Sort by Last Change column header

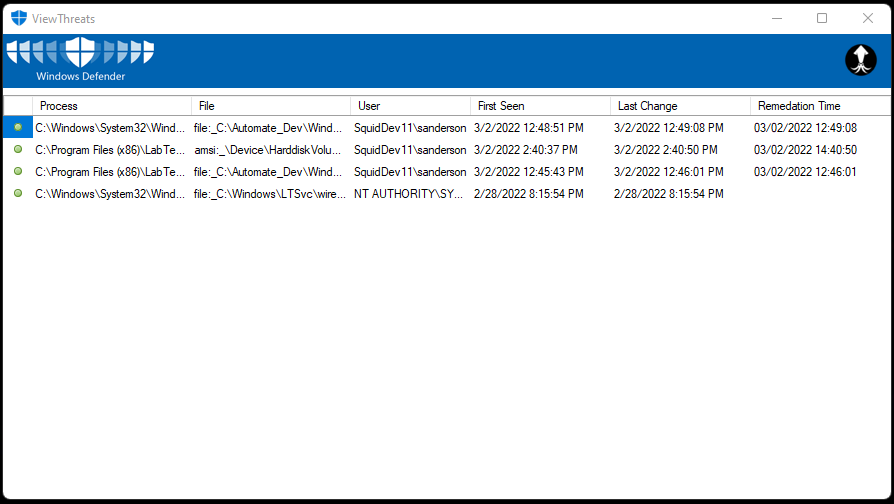pos(680,106)
